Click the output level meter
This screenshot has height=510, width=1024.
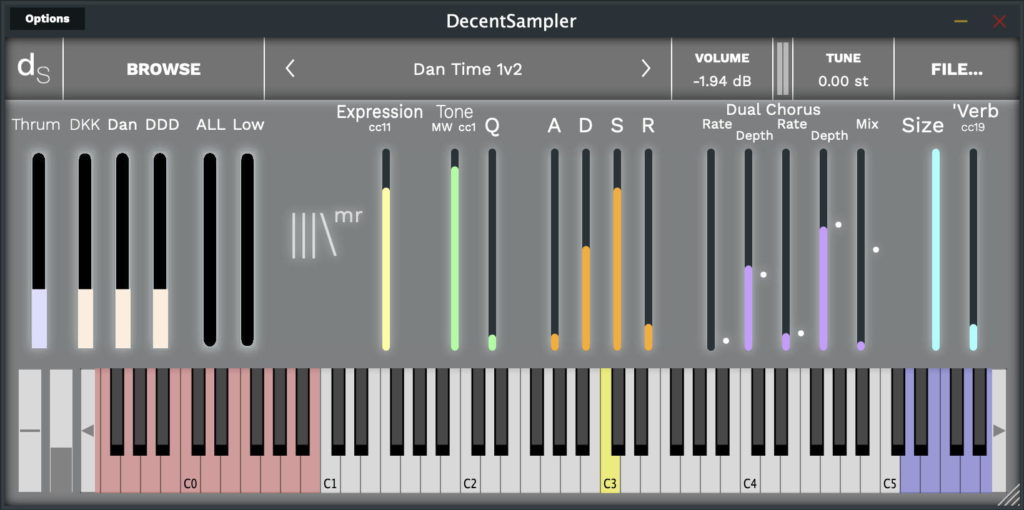(x=782, y=69)
